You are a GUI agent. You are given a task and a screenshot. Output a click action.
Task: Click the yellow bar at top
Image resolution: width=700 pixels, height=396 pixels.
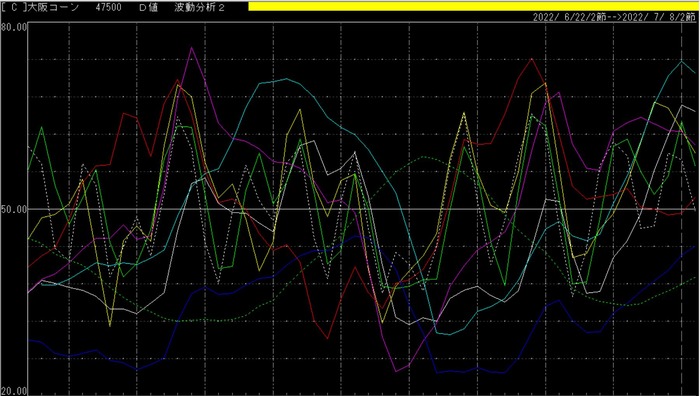coord(474,6)
